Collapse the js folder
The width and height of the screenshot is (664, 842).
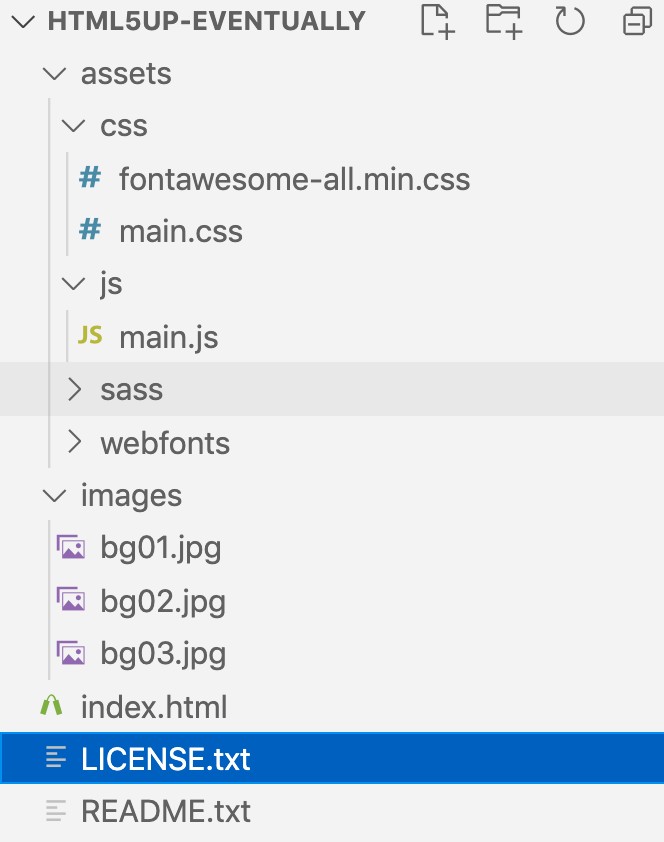pyautogui.click(x=74, y=284)
